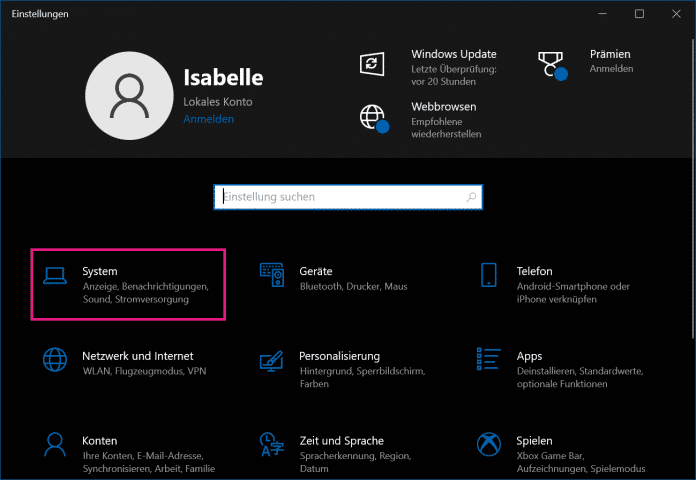Click the Prämien Anmelden label
The image size is (696, 480).
610,69
